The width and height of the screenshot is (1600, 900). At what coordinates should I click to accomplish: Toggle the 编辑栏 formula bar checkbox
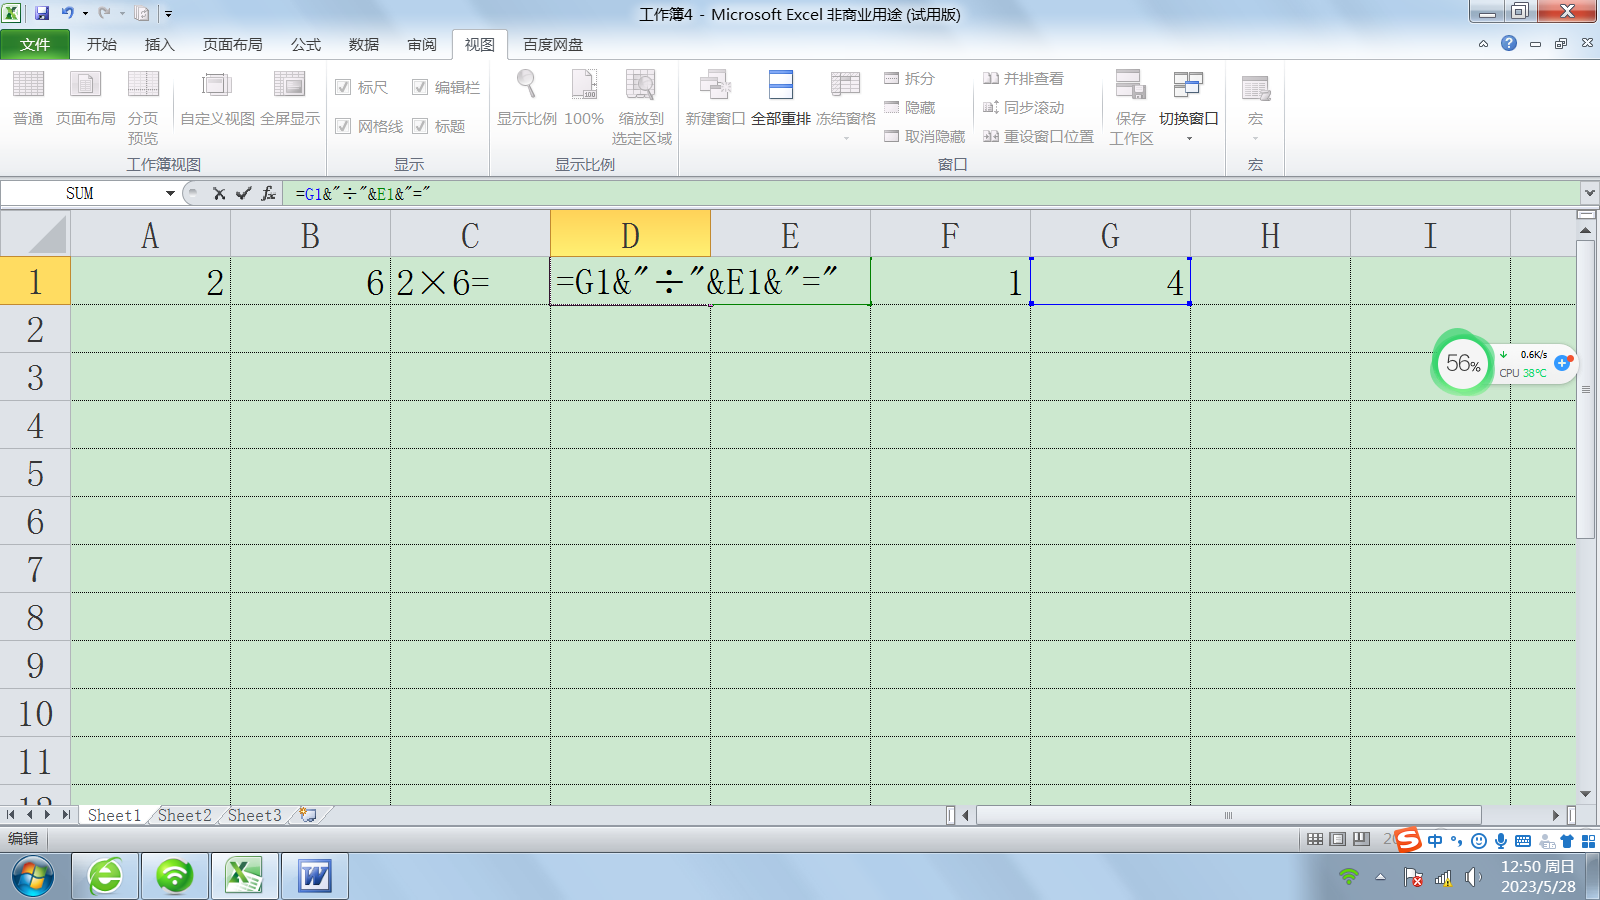pos(420,87)
